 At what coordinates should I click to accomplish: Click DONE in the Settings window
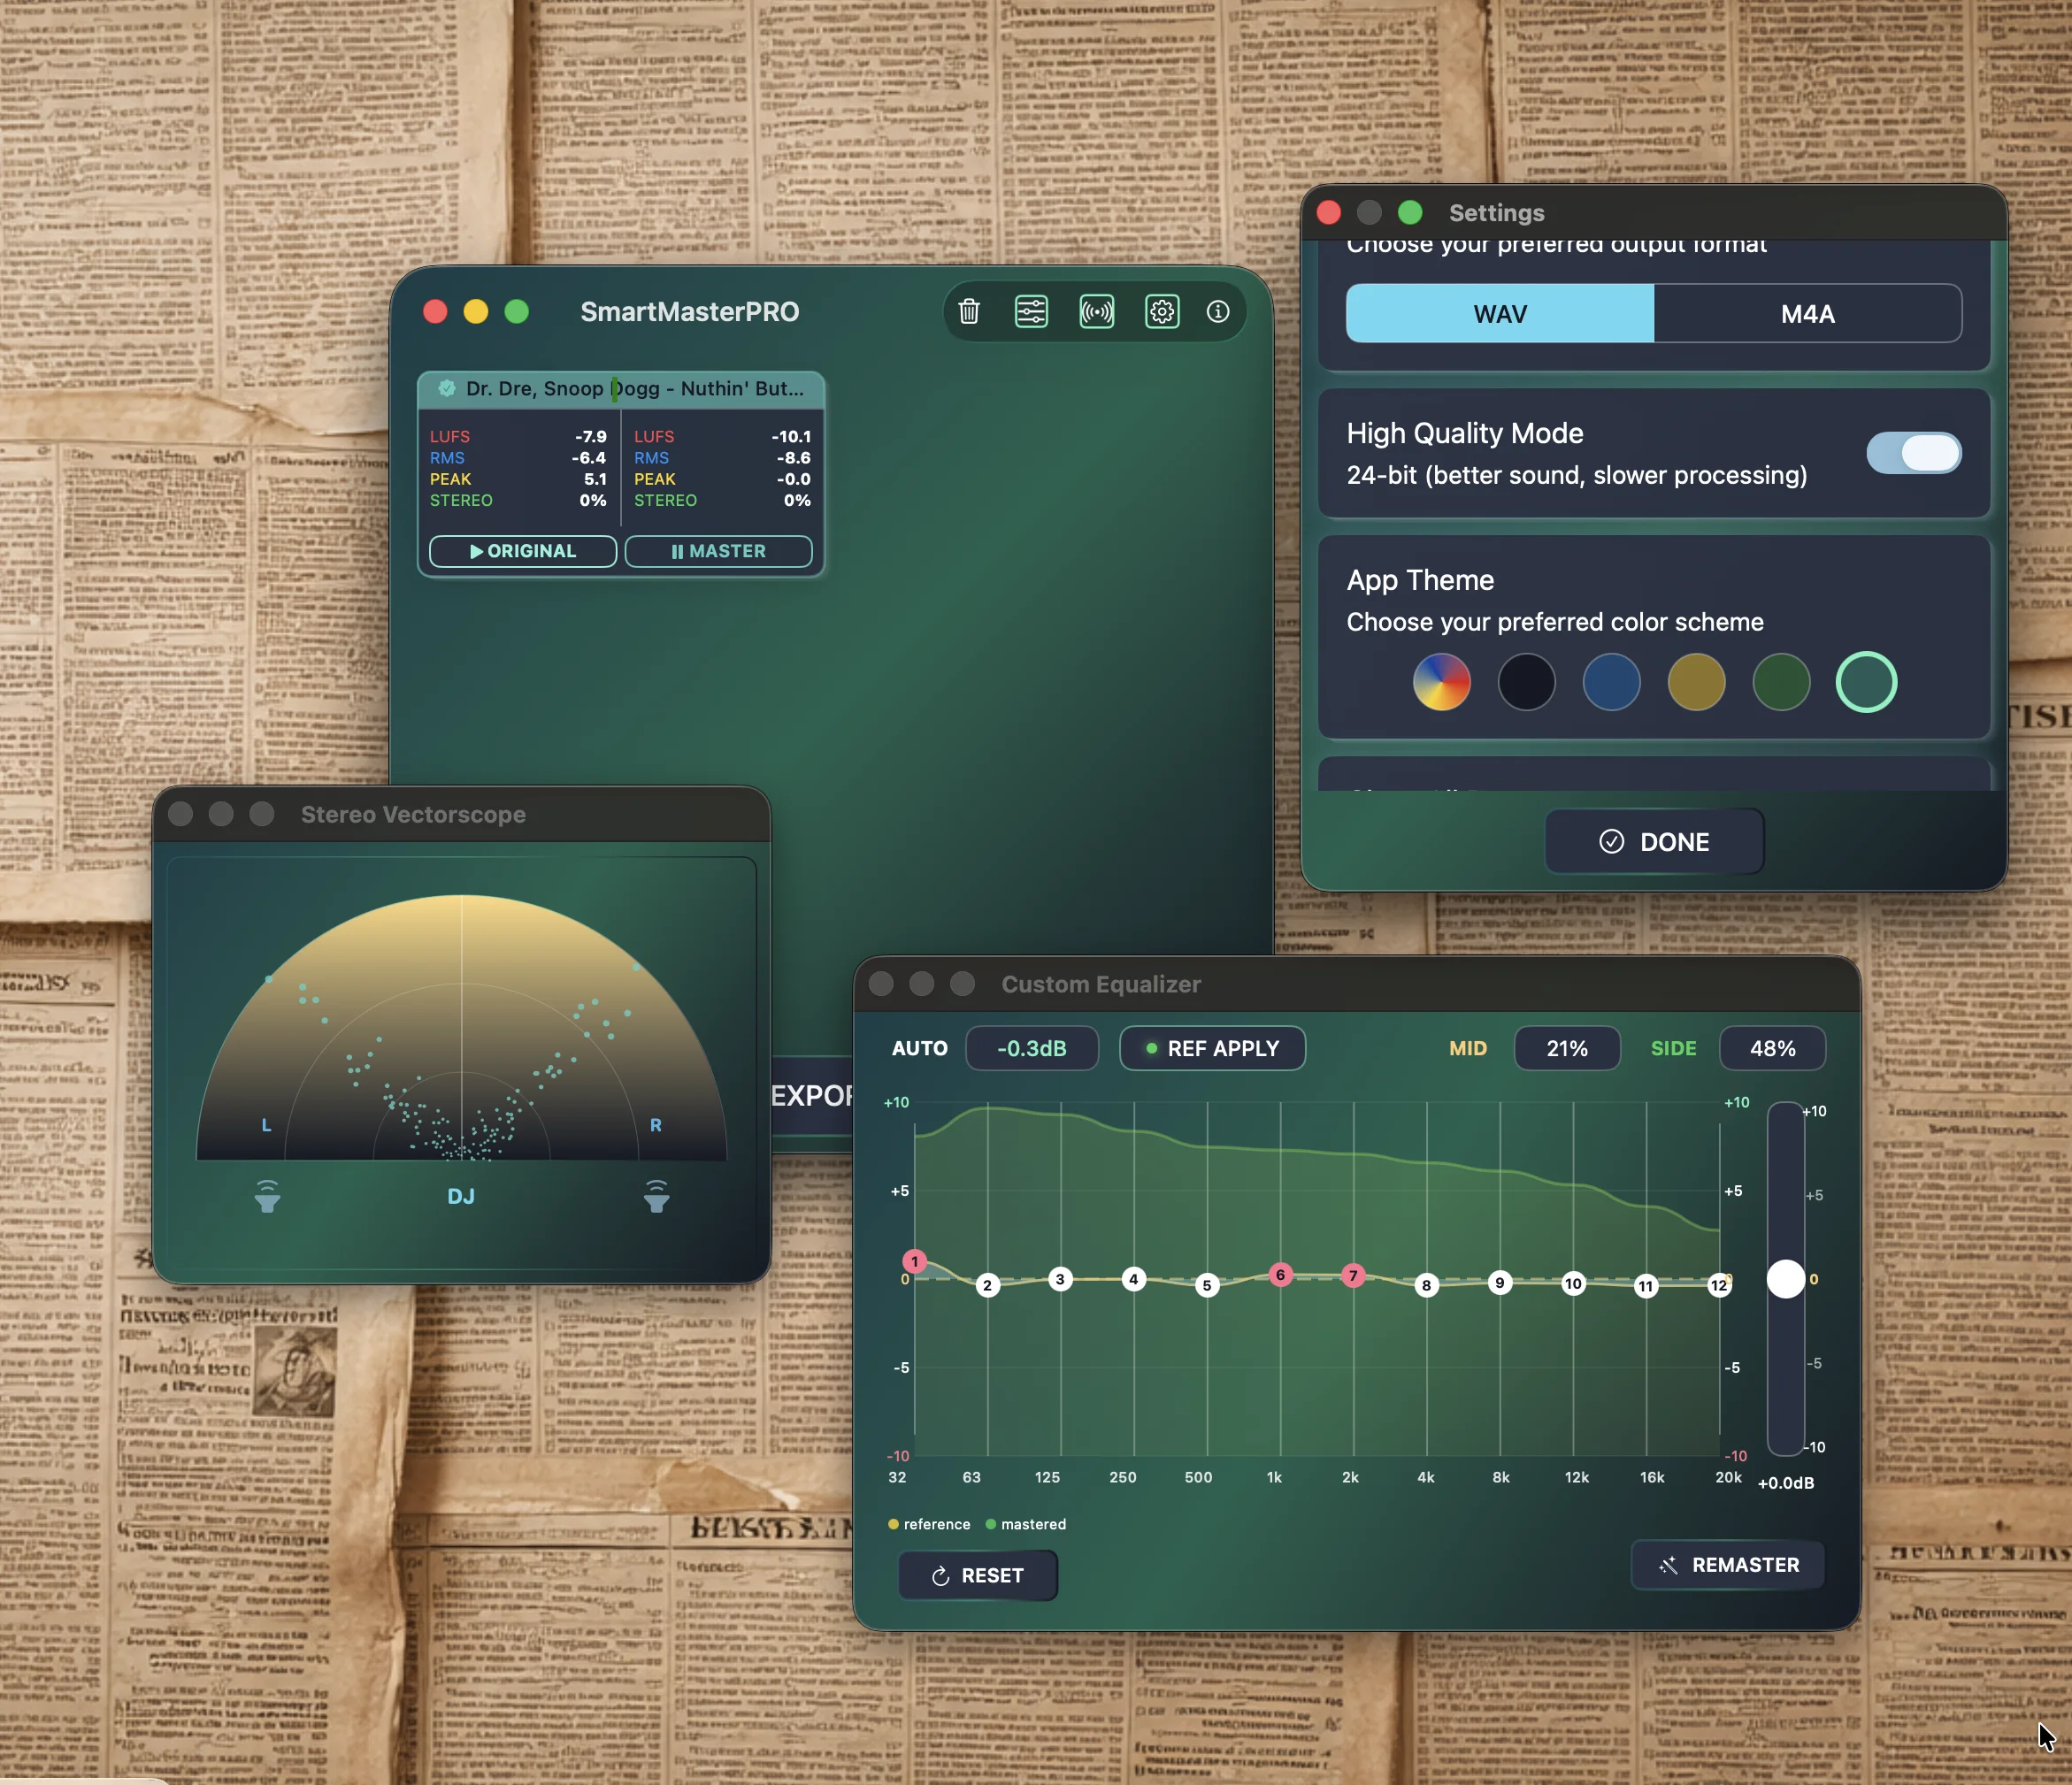[x=1653, y=841]
